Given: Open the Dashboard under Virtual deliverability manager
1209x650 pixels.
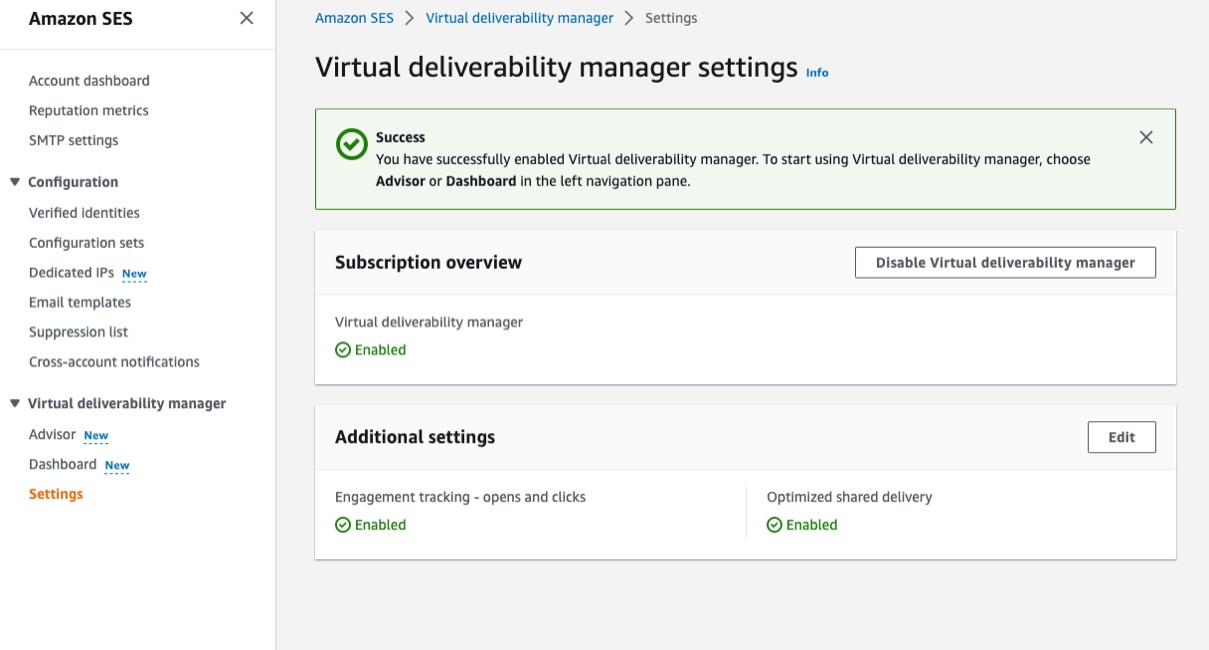Looking at the screenshot, I should point(63,464).
